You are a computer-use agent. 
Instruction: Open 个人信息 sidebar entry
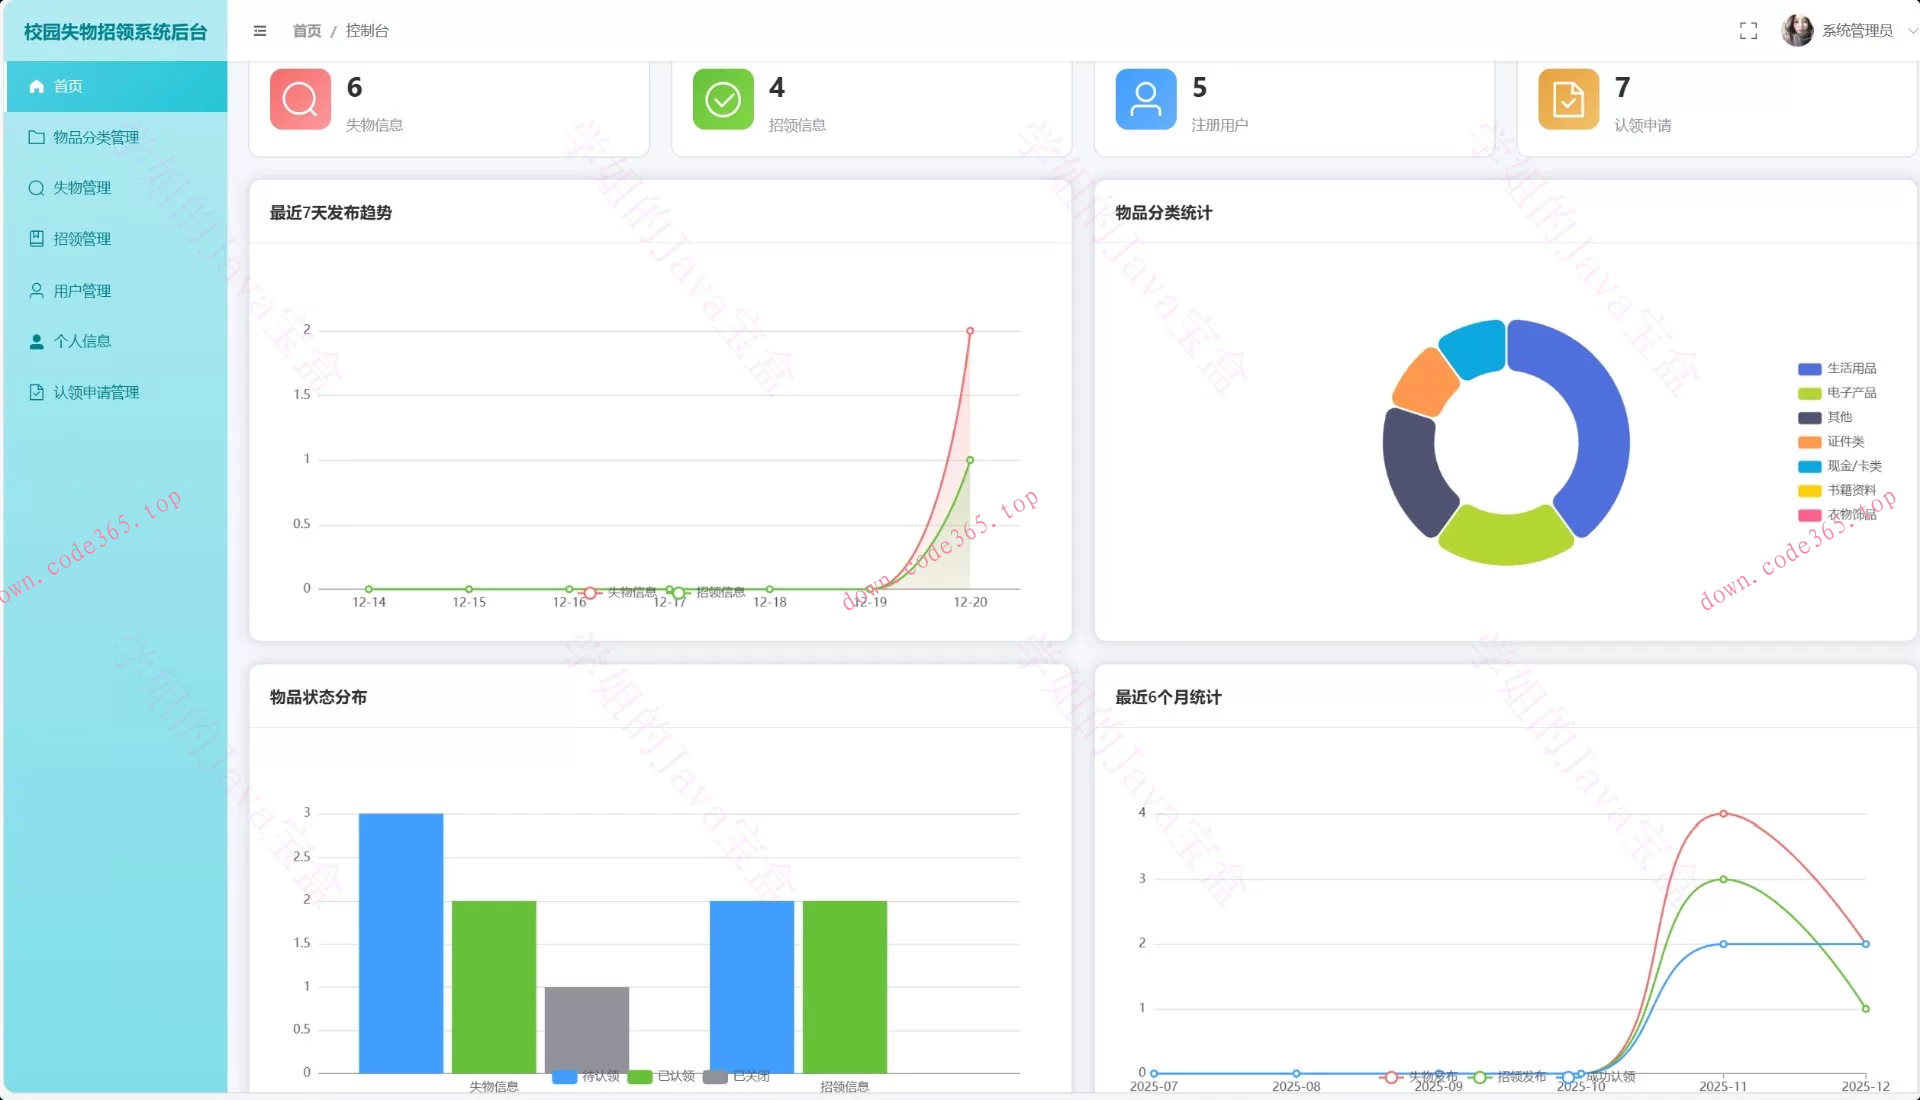[81, 341]
